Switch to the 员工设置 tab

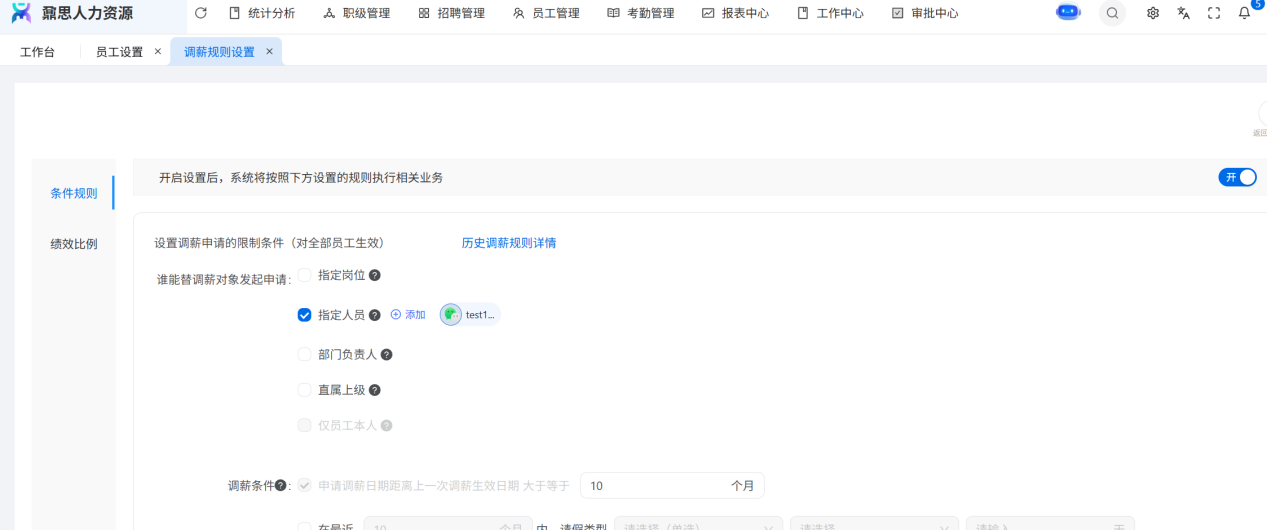(119, 51)
